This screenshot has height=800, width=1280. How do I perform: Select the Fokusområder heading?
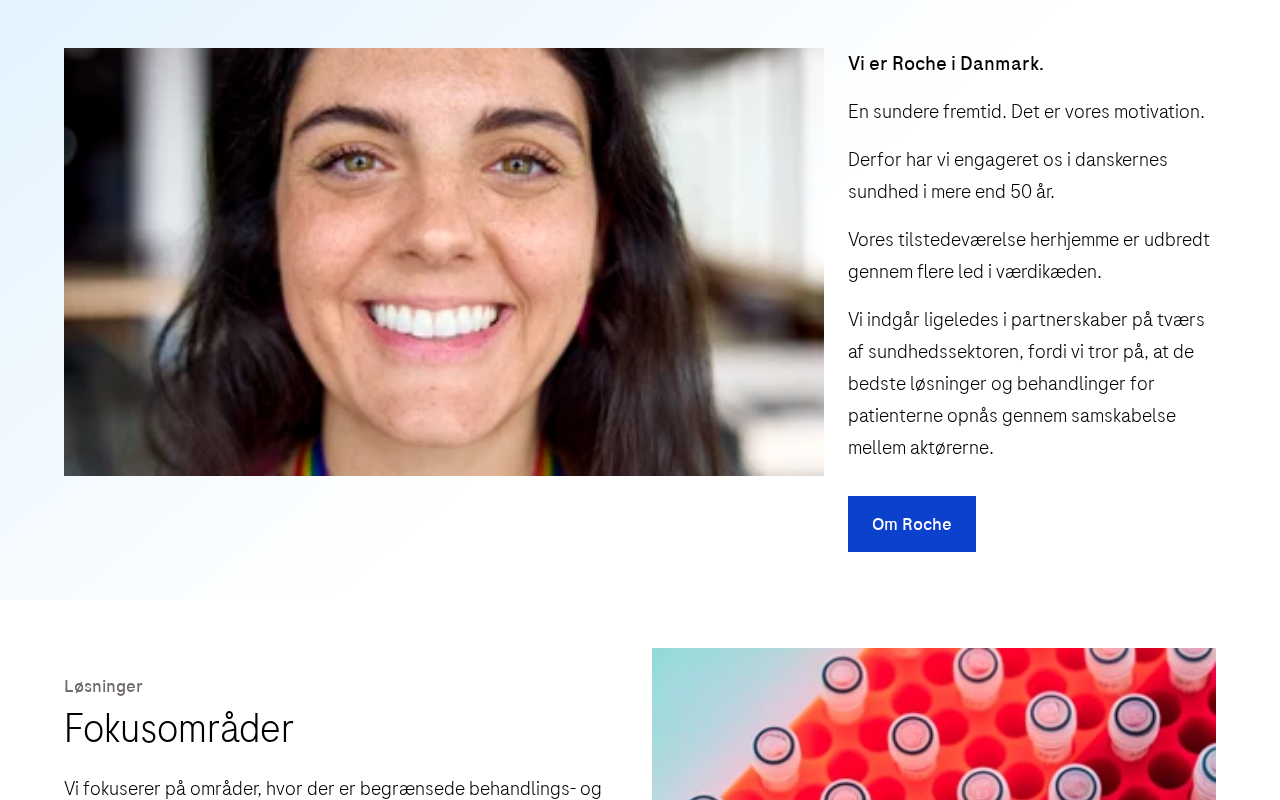coord(179,728)
